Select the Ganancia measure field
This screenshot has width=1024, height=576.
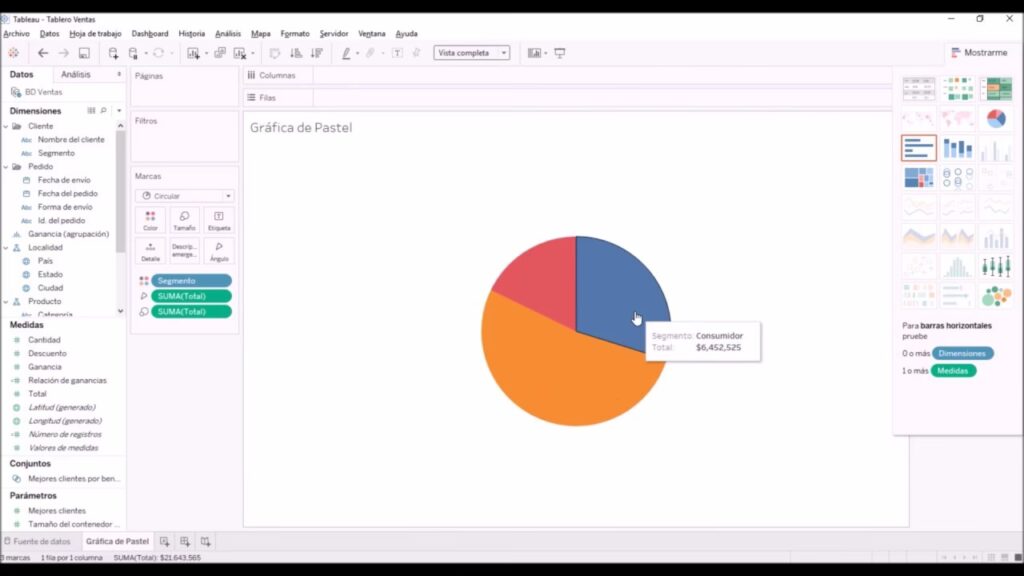click(47, 367)
